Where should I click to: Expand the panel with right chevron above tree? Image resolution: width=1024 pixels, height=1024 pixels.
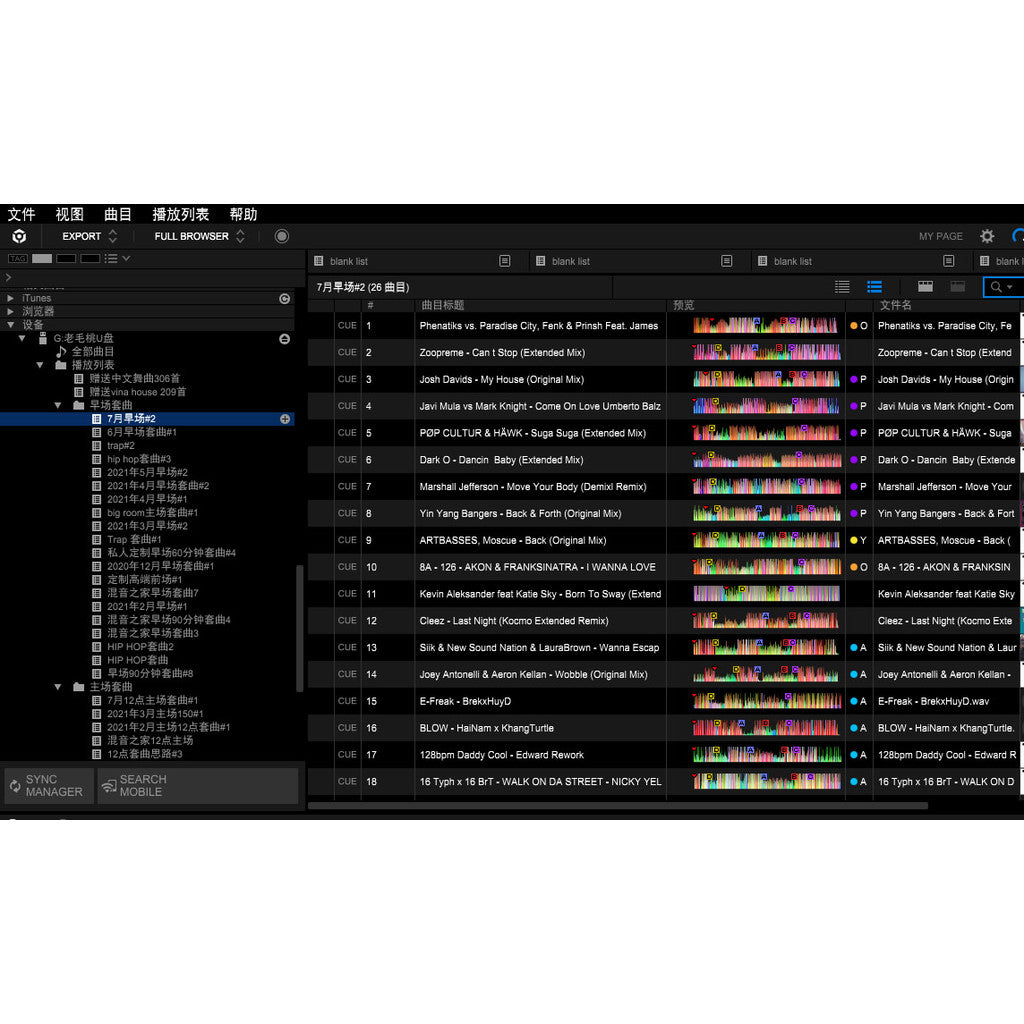pos(8,278)
